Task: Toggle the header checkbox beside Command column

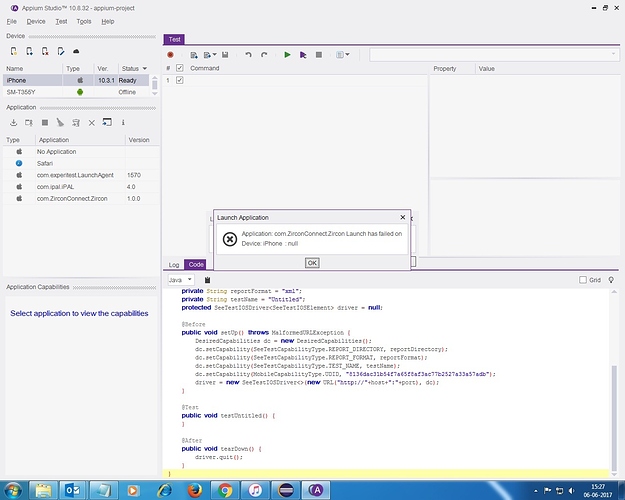Action: click(x=180, y=68)
